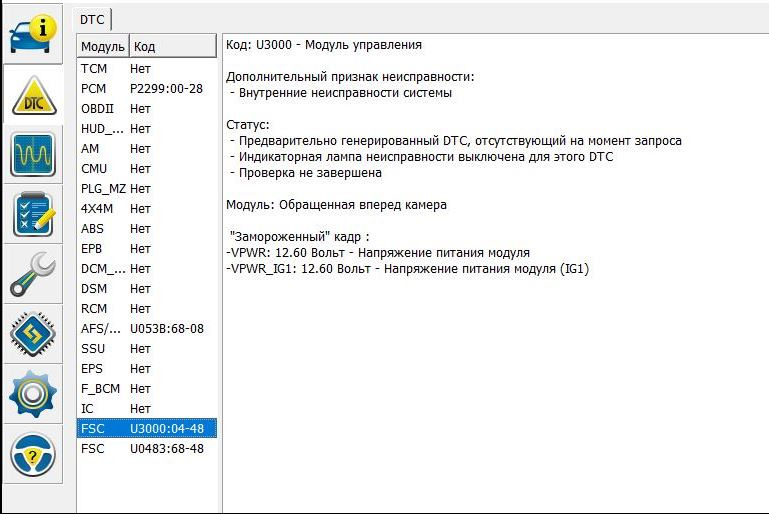
Task: Sort by the Модуль column header
Action: point(103,46)
